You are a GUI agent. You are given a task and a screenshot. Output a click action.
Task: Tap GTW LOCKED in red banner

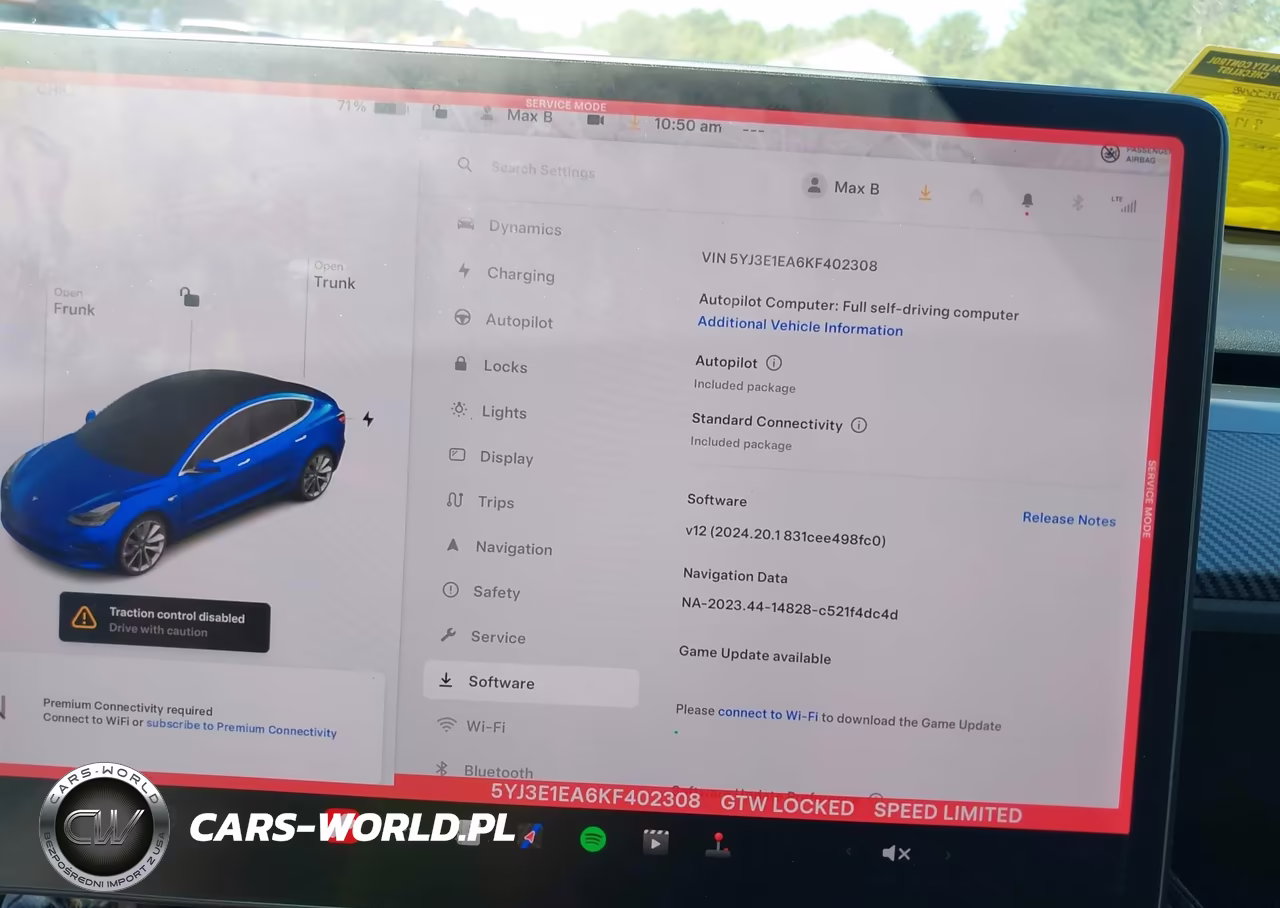pyautogui.click(x=787, y=805)
